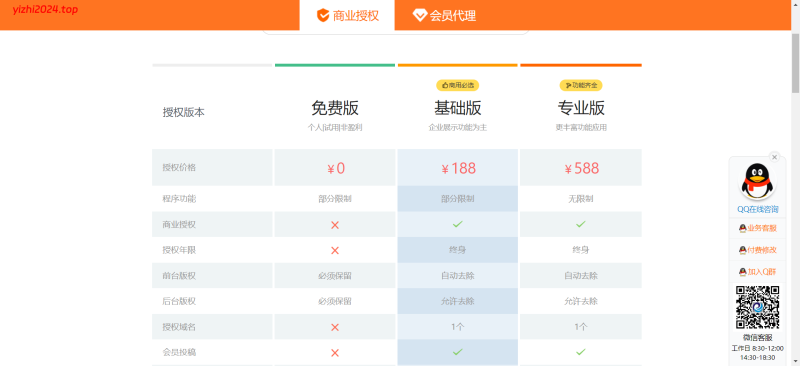
Task: Click the 程序功能 row label
Action: tap(179, 199)
